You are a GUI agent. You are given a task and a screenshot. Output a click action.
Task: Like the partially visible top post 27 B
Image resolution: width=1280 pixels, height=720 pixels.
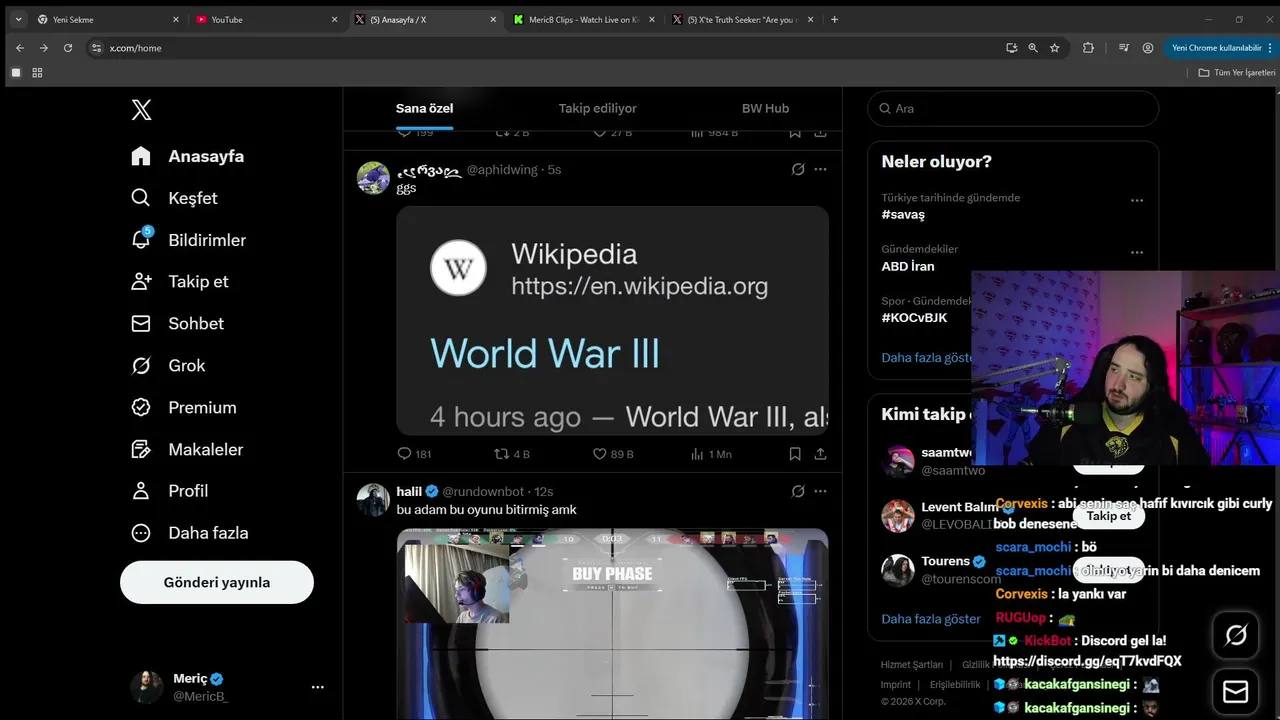612,133
